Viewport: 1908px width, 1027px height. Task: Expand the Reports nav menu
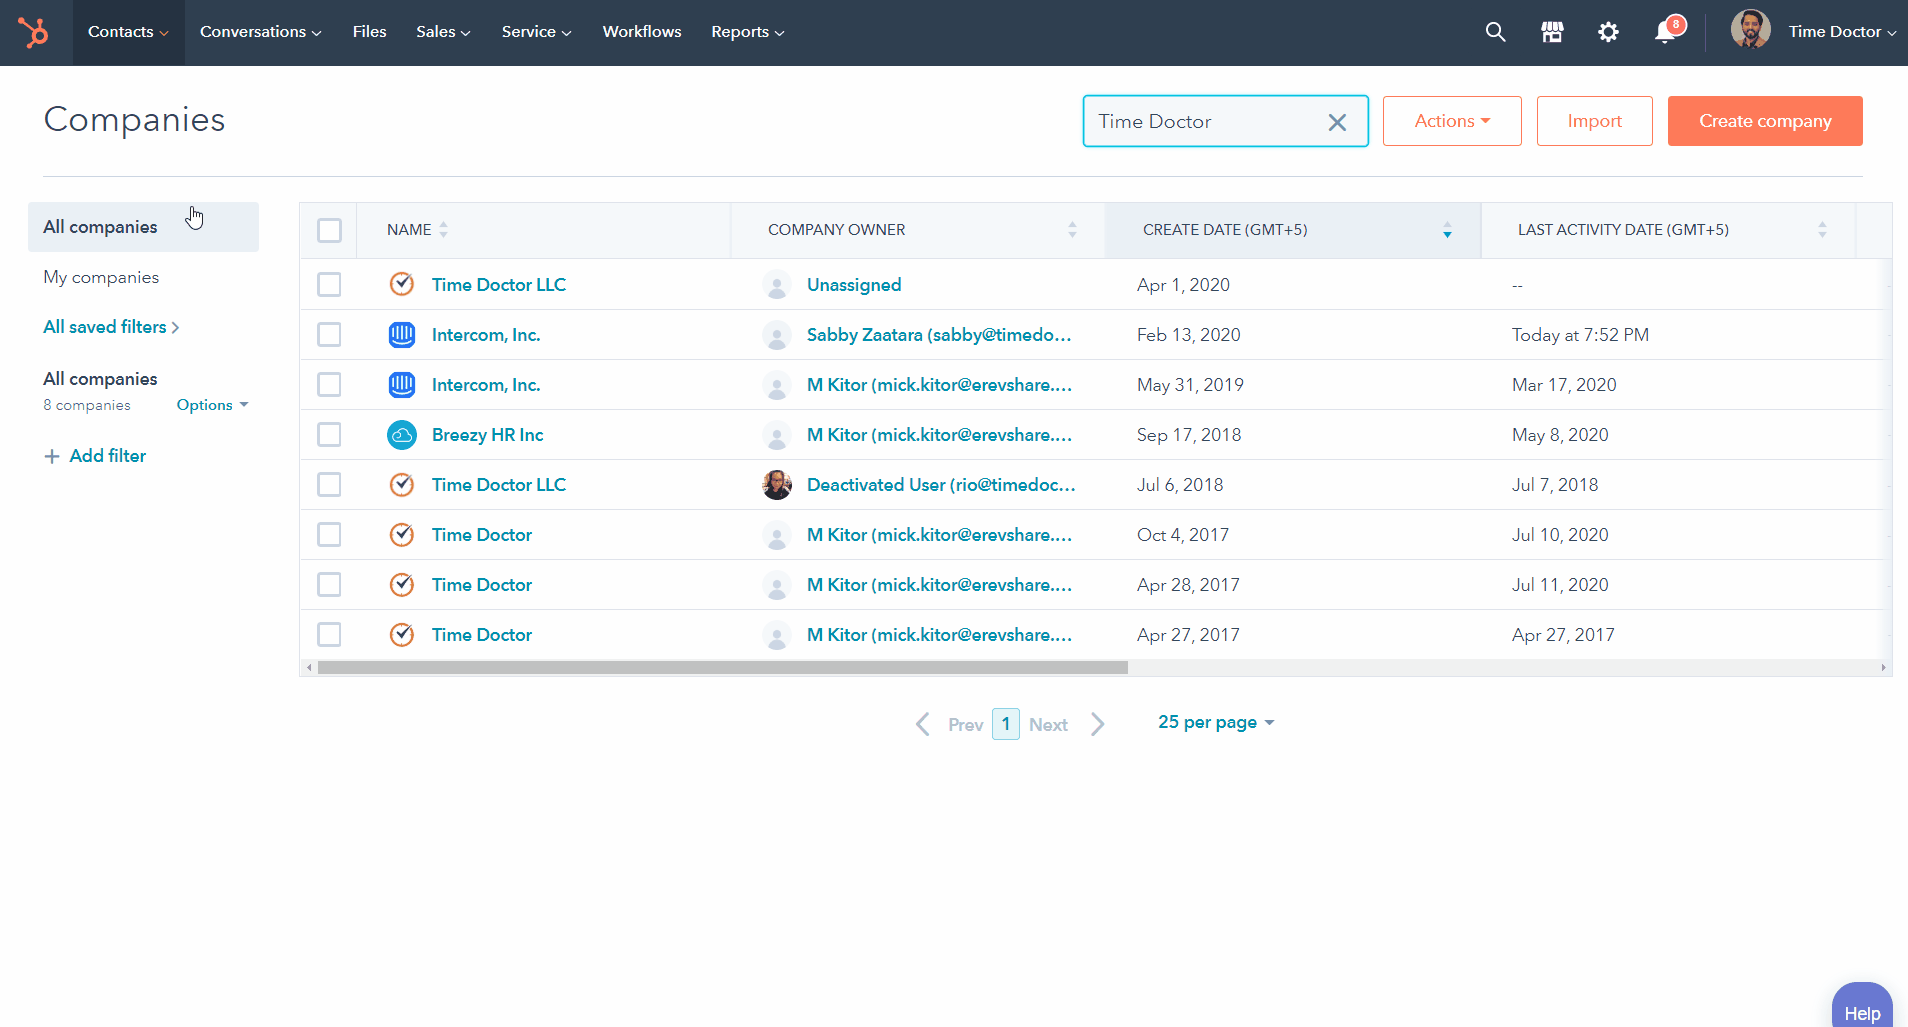(747, 32)
